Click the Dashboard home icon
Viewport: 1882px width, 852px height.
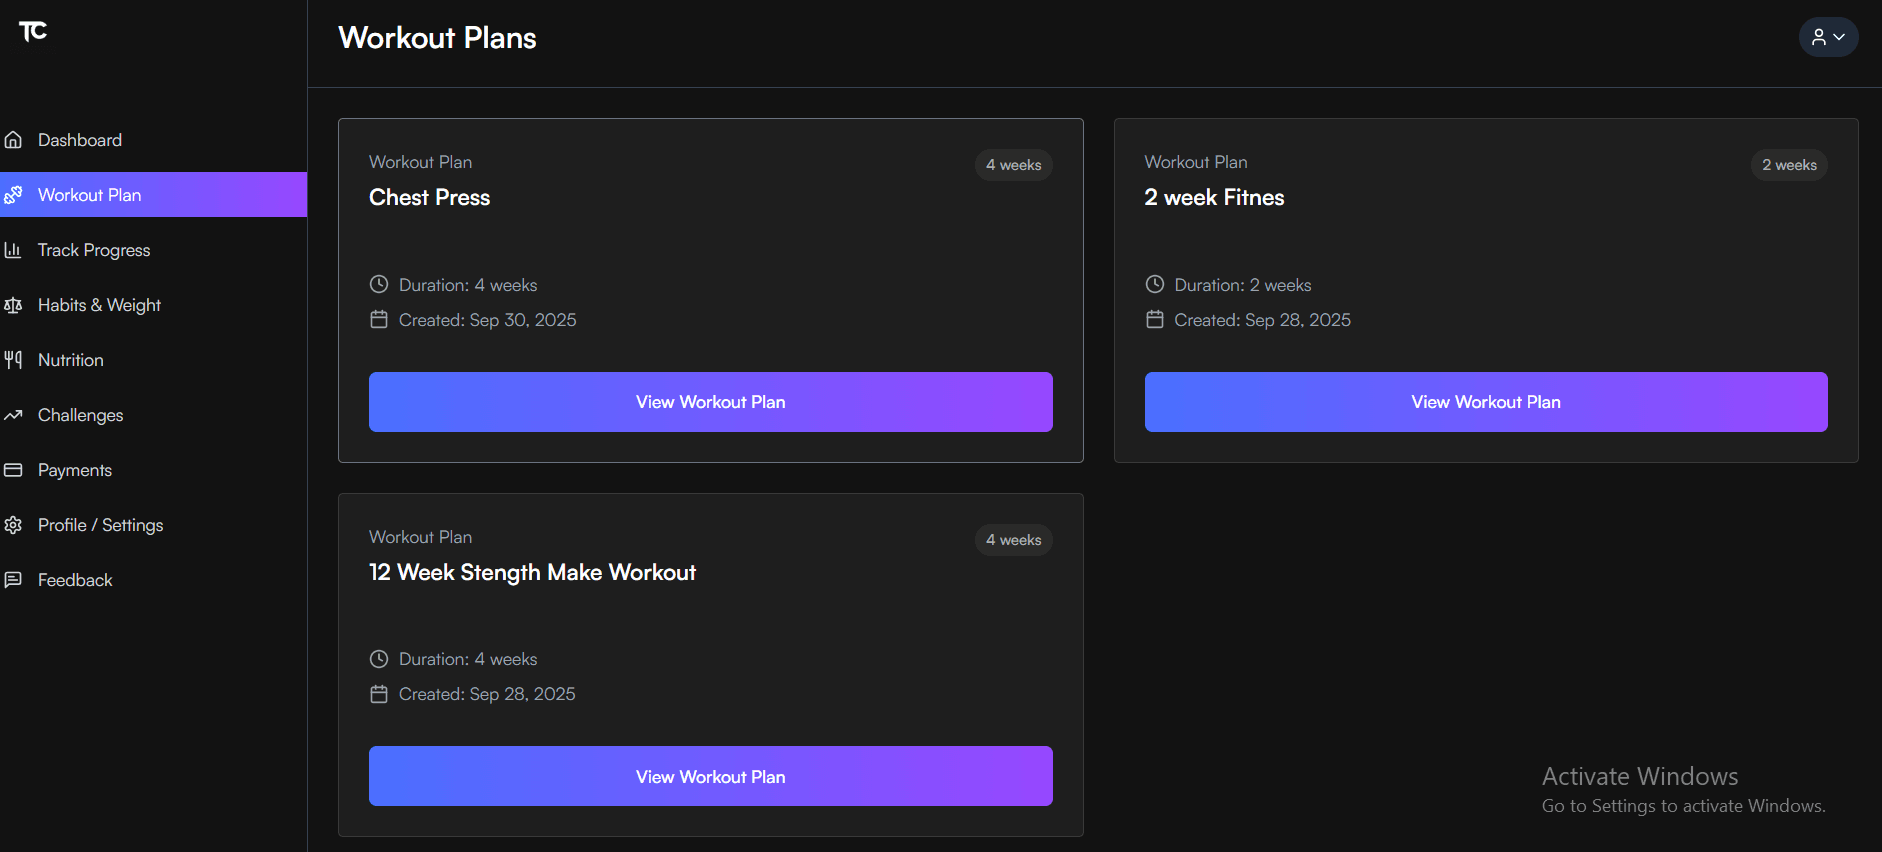(14, 139)
